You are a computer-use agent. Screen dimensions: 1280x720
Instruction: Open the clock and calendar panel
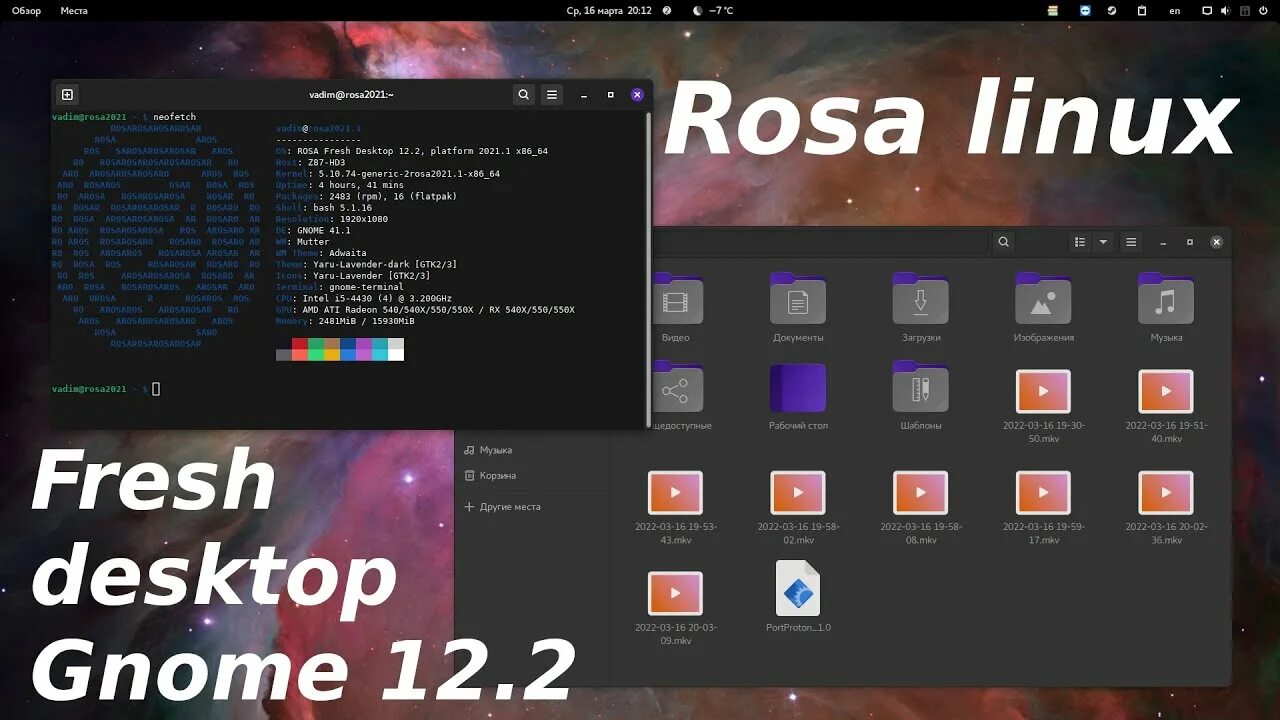(609, 11)
